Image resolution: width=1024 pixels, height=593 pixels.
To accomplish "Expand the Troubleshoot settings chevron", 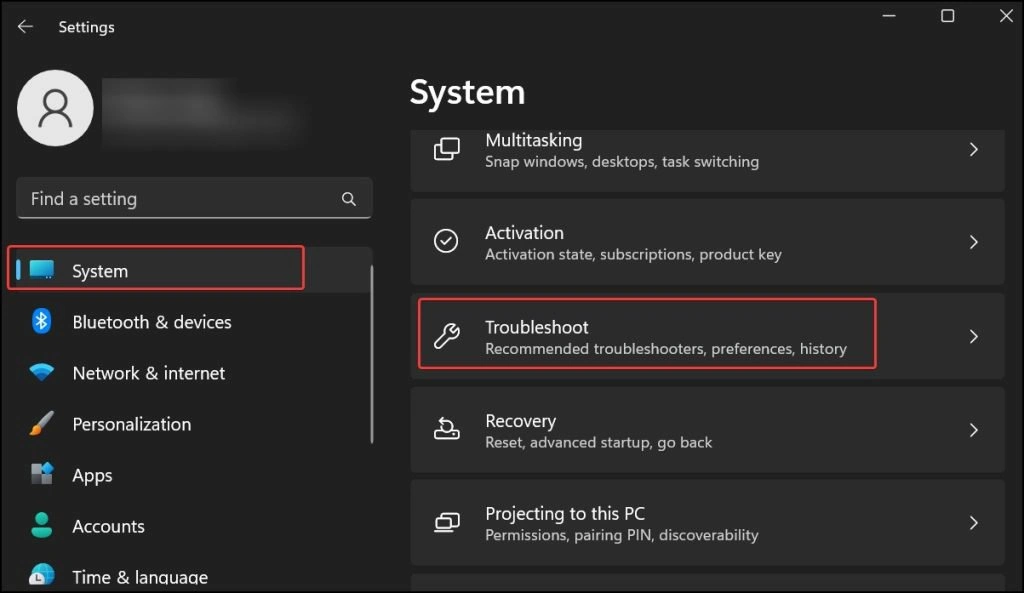I will 973,335.
